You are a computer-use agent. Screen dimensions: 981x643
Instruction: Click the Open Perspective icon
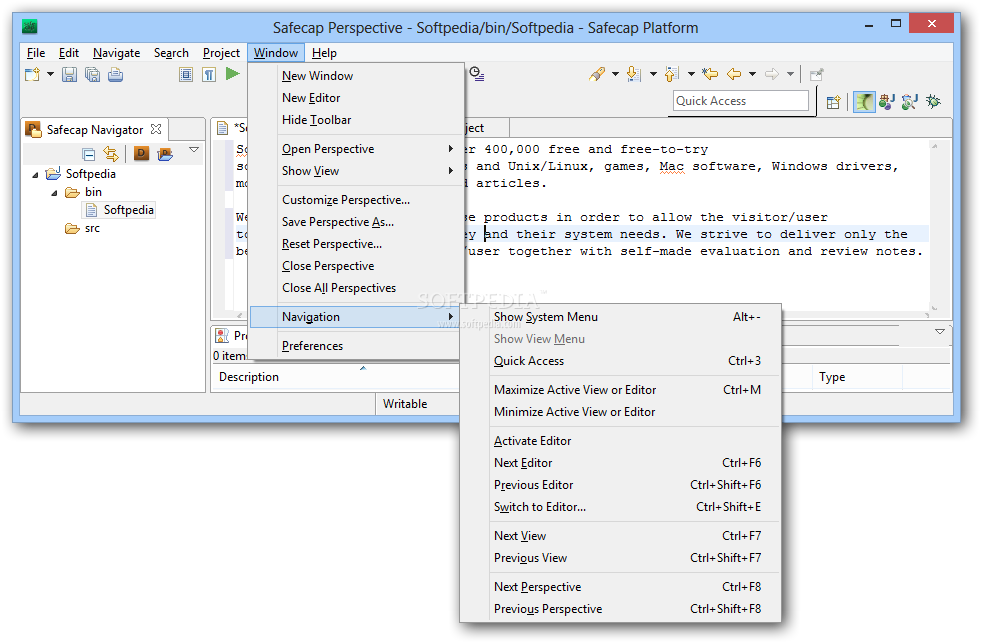[x=833, y=102]
